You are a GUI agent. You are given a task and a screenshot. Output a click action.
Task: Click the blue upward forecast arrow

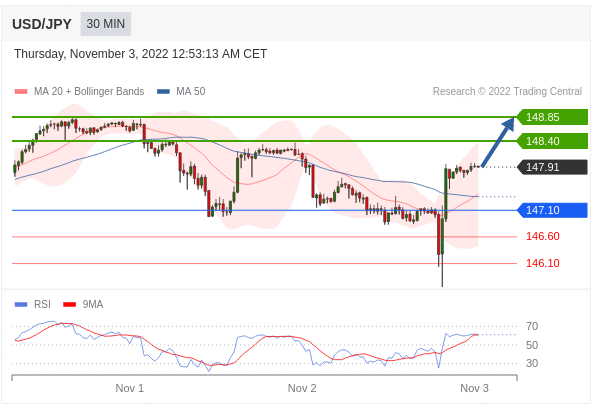[498, 142]
